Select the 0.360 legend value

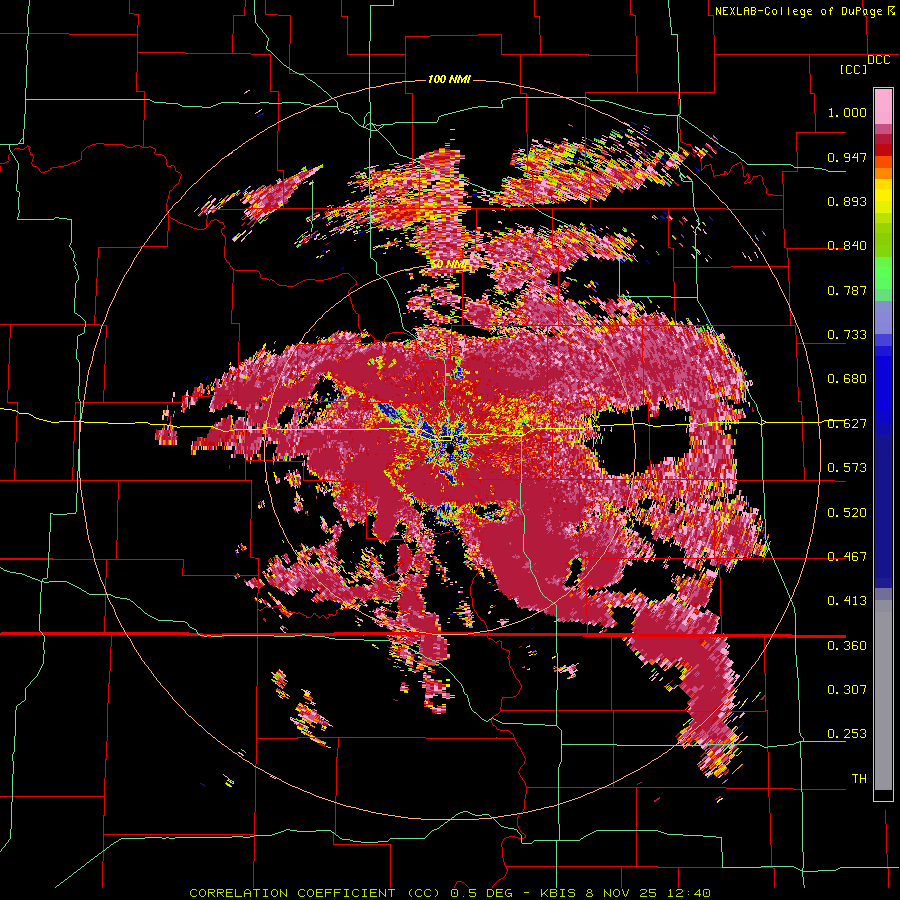click(x=847, y=646)
